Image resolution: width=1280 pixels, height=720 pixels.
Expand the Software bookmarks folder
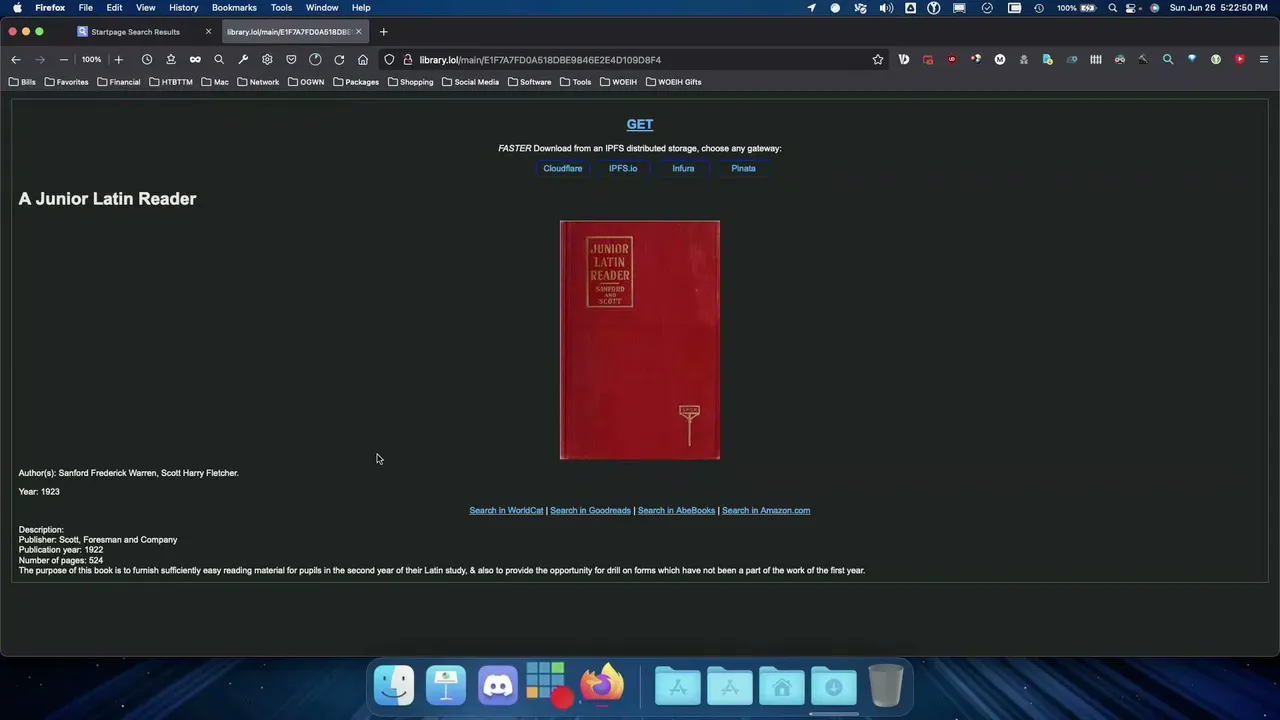point(530,82)
